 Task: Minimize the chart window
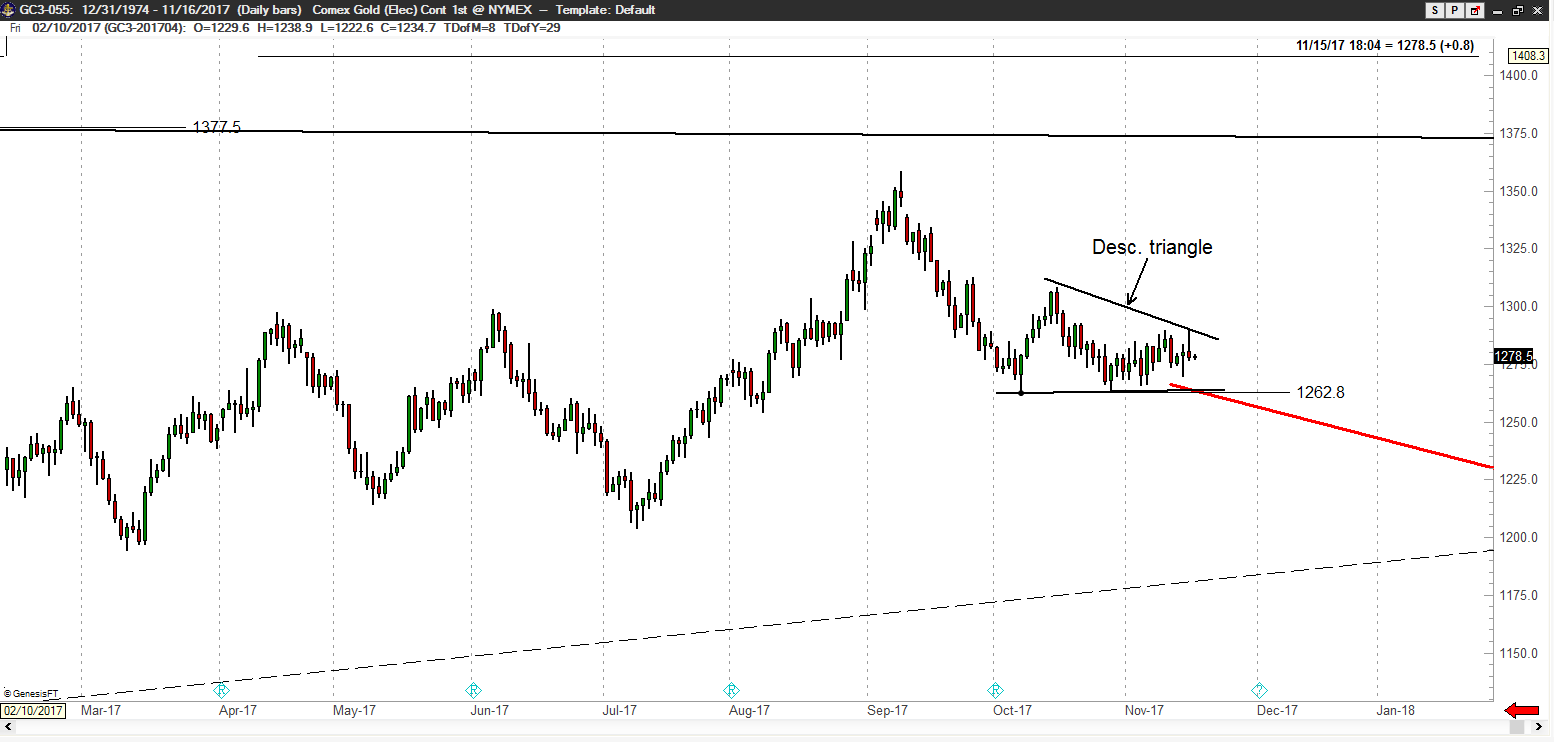1497,10
